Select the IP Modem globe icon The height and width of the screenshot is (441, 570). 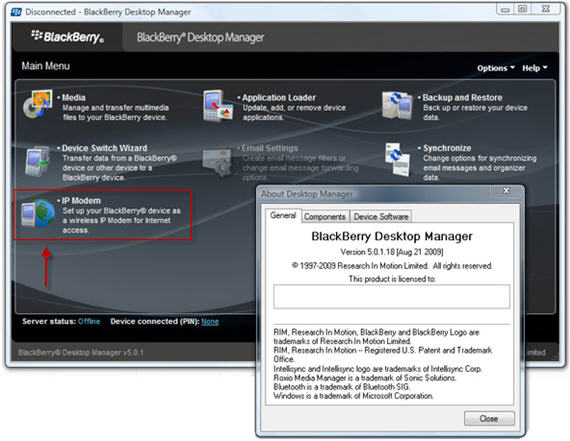click(x=38, y=213)
